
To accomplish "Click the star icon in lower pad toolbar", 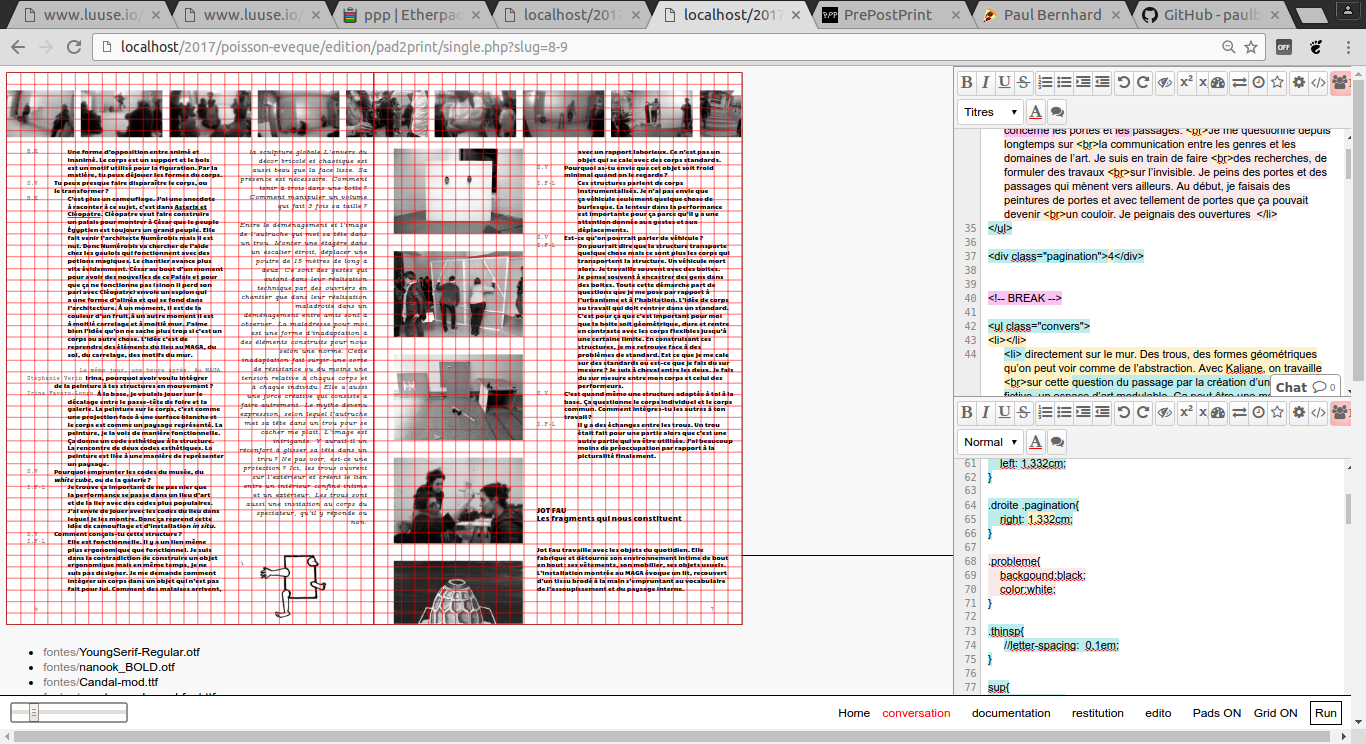I will point(1277,412).
